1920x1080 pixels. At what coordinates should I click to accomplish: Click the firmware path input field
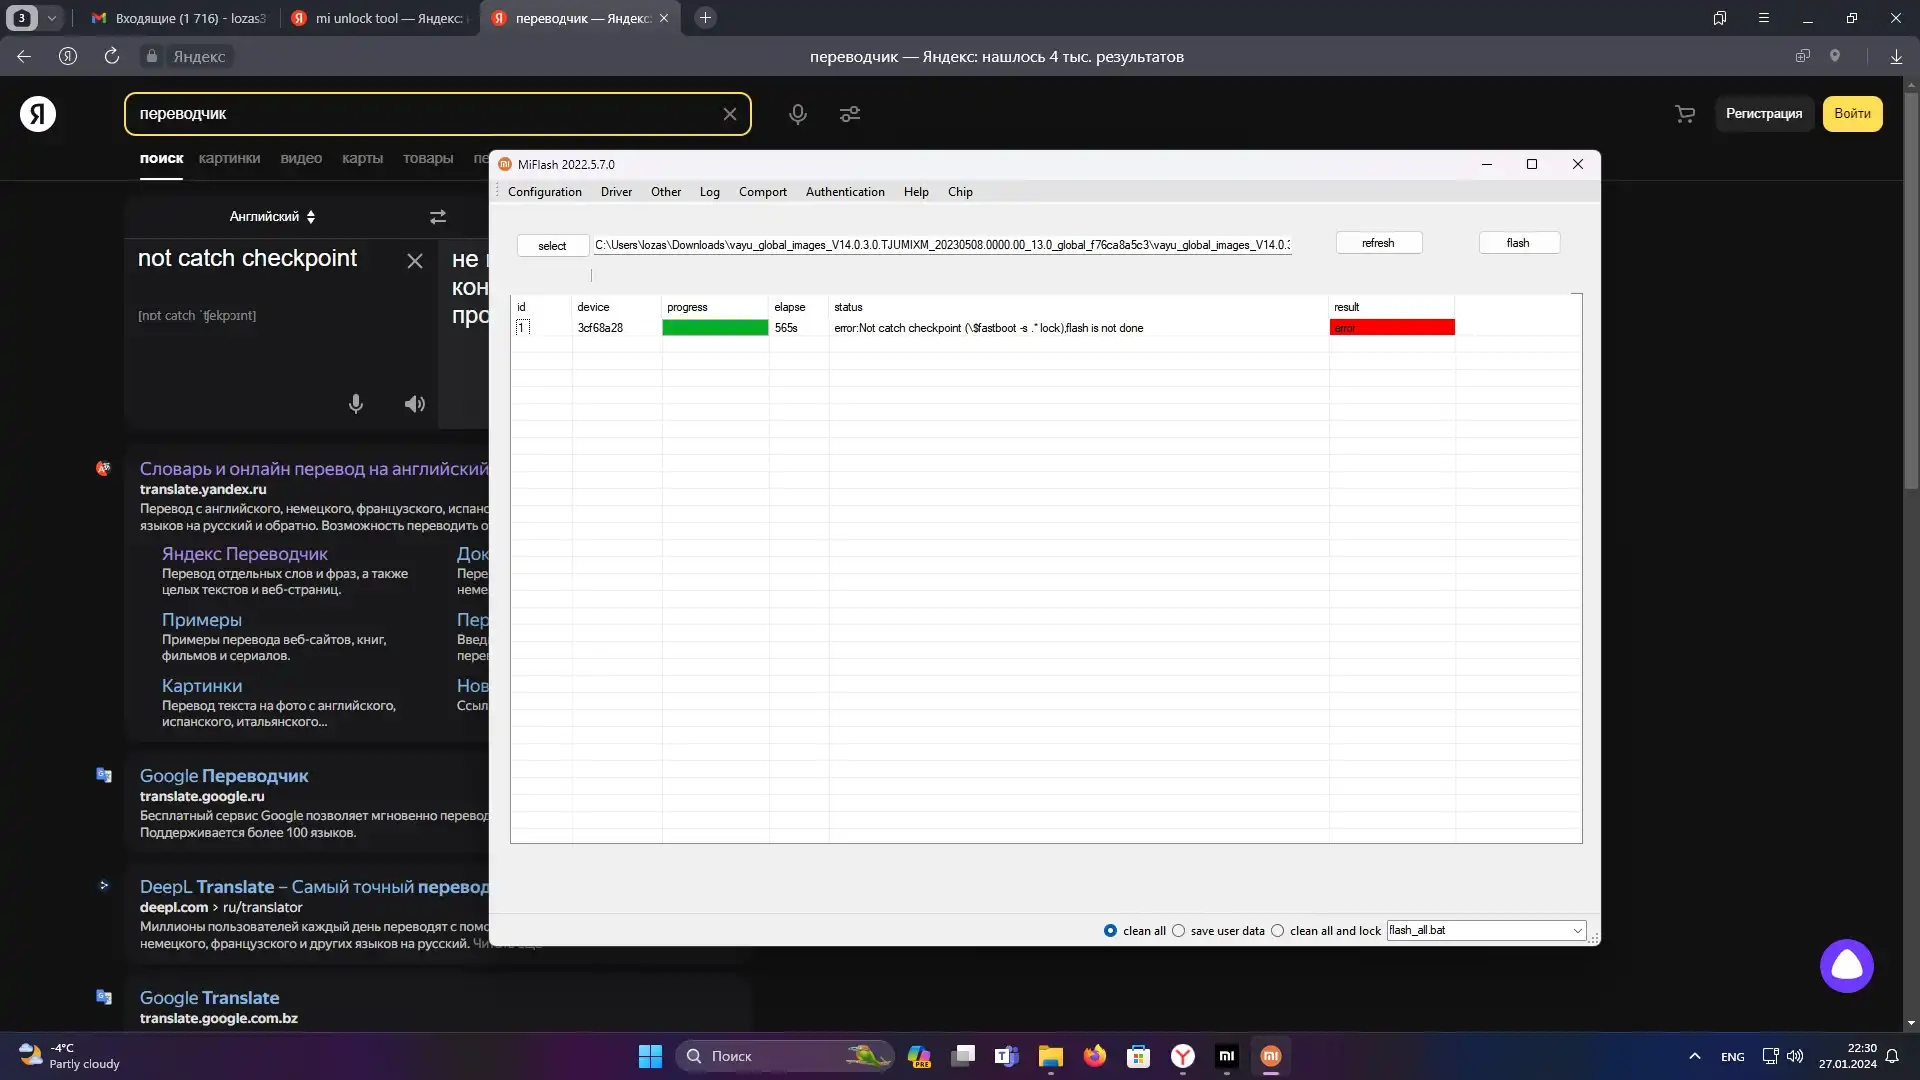point(942,245)
